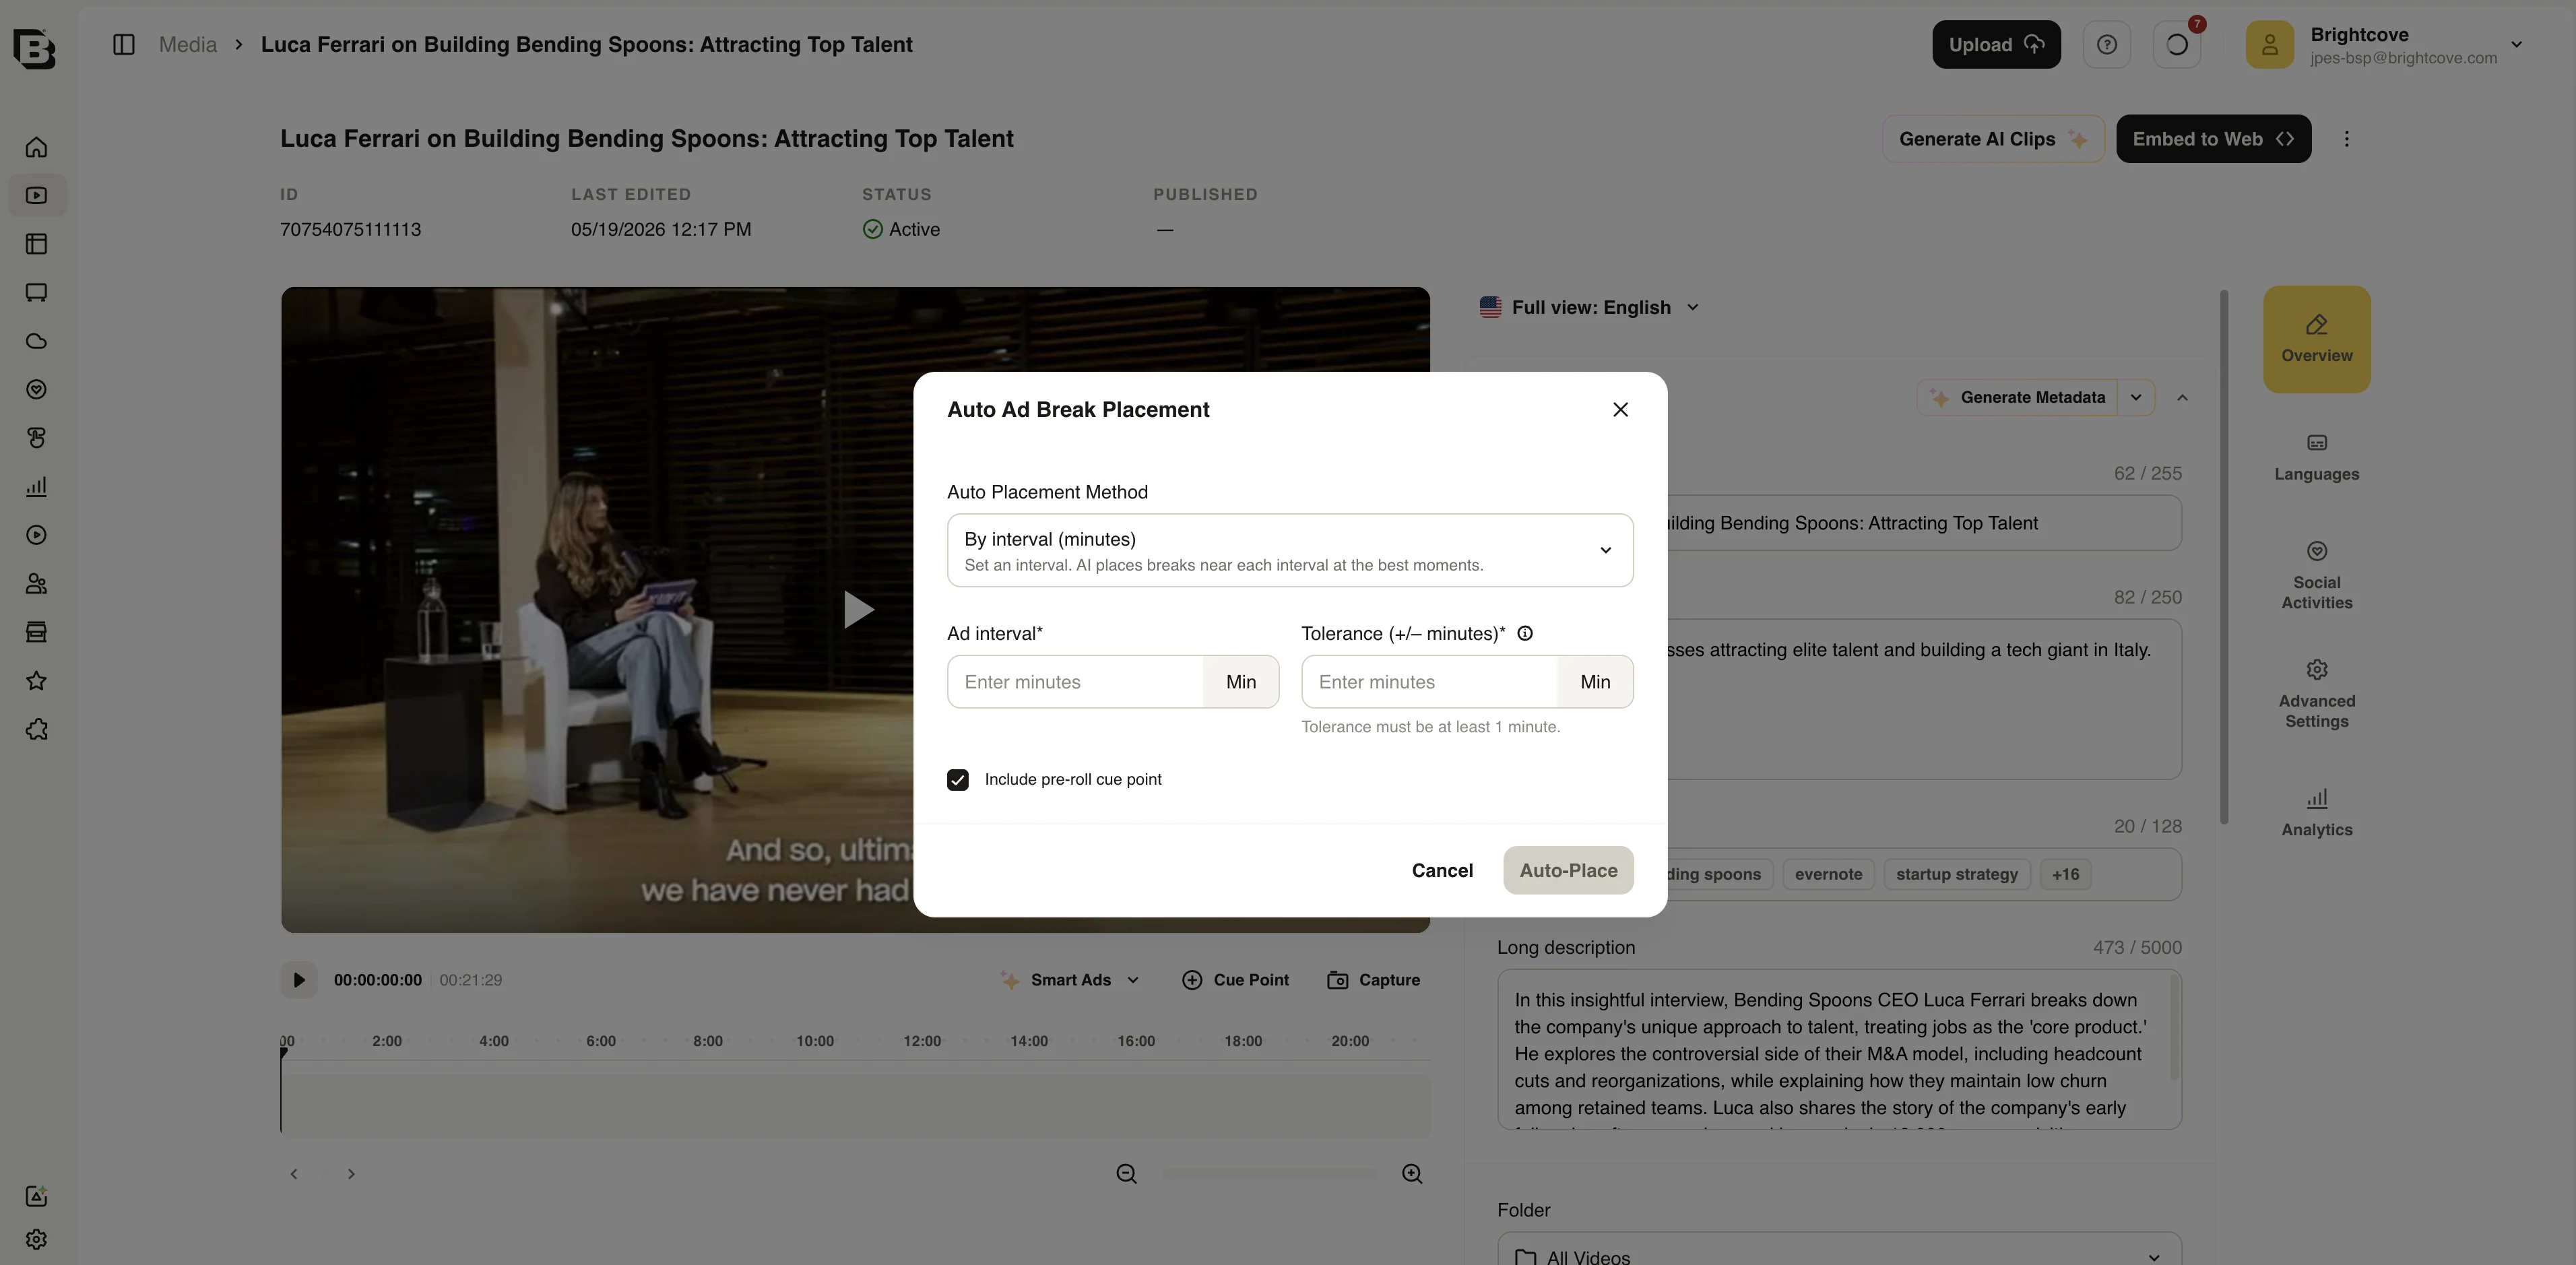
Task: Switch to Analytics tab
Action: (x=2317, y=813)
